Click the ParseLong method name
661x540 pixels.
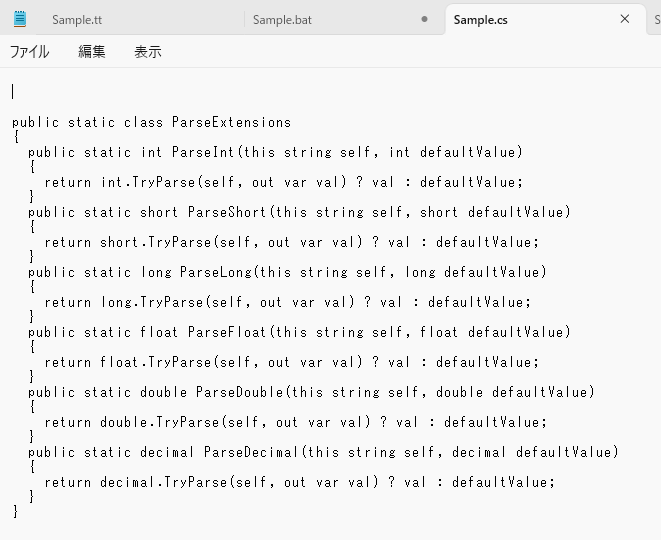click(x=215, y=272)
